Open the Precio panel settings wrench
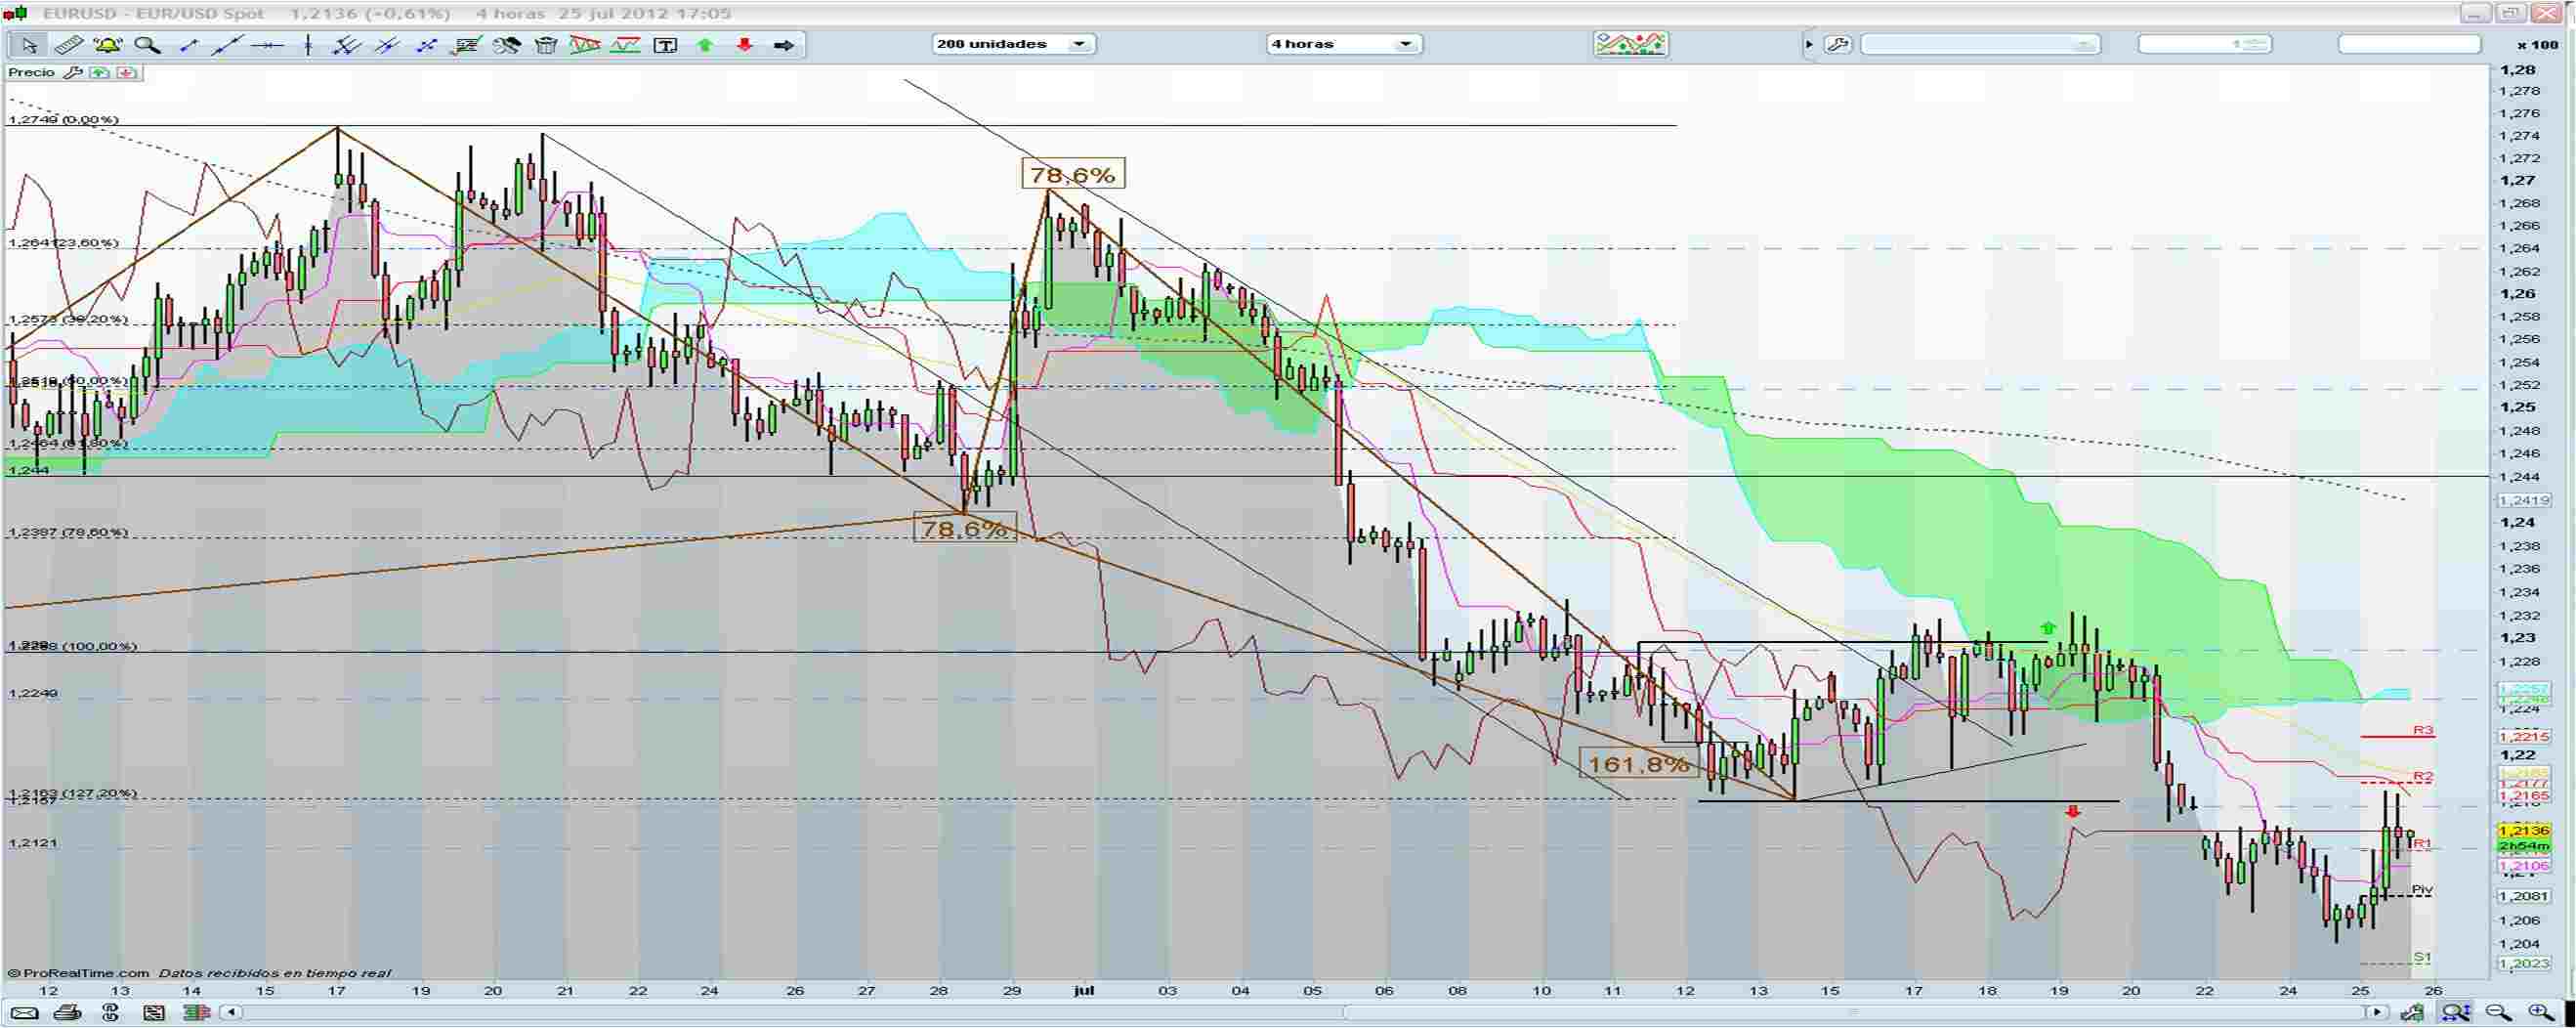The image size is (2576, 1028). (73, 72)
